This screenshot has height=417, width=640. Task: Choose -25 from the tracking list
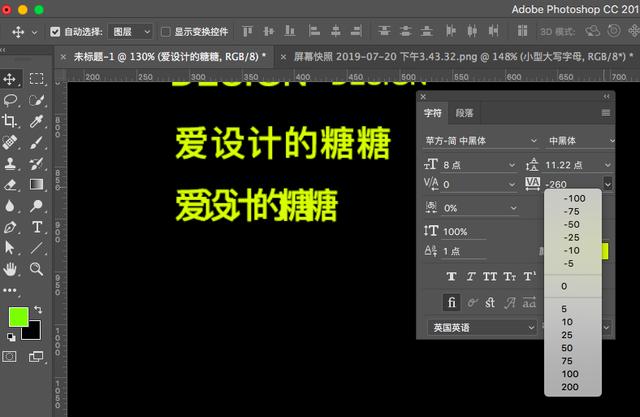[571, 237]
